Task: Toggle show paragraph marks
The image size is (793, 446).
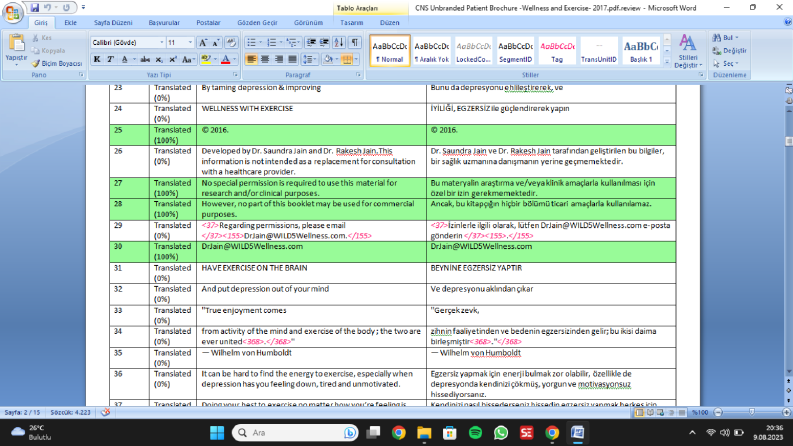Action: tap(355, 42)
